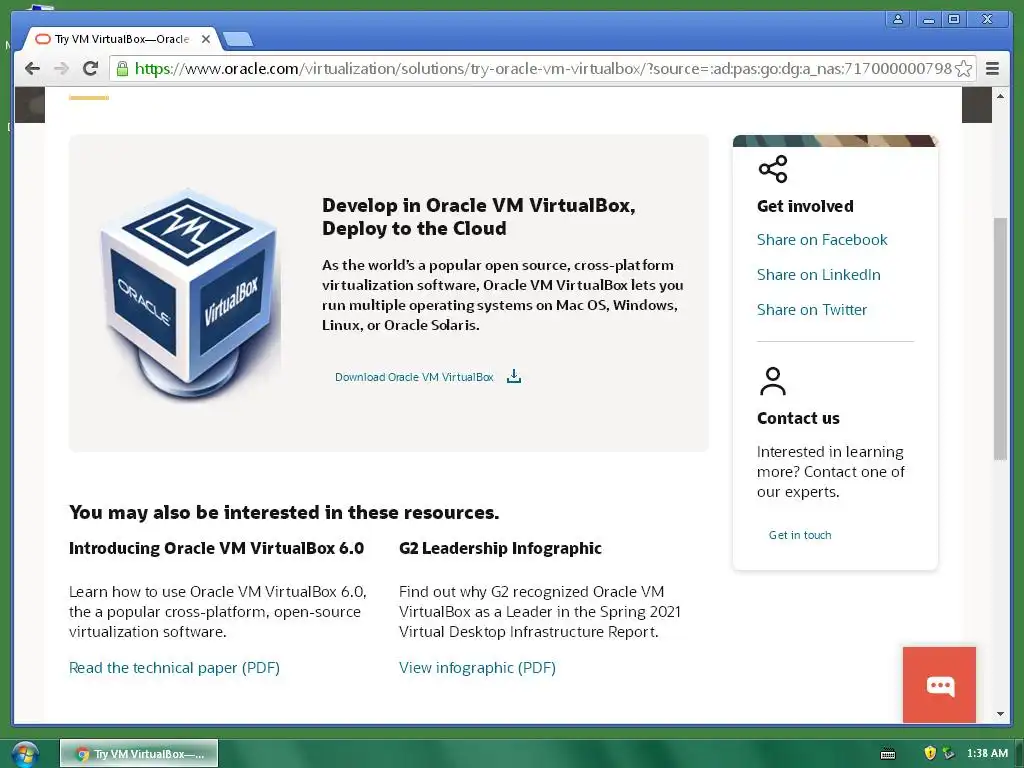1024x768 pixels.
Task: Minimize the Chrome window
Action: (x=927, y=19)
